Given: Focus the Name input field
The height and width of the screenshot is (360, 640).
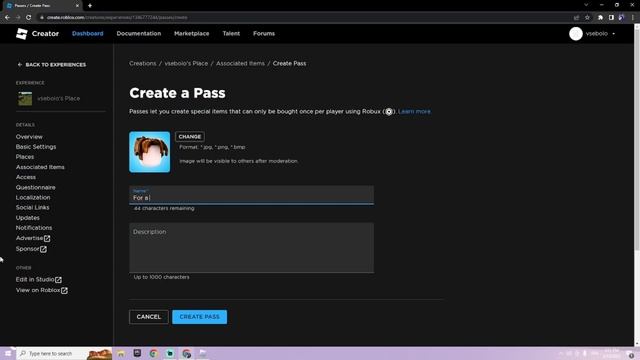Looking at the screenshot, I should click(251, 195).
